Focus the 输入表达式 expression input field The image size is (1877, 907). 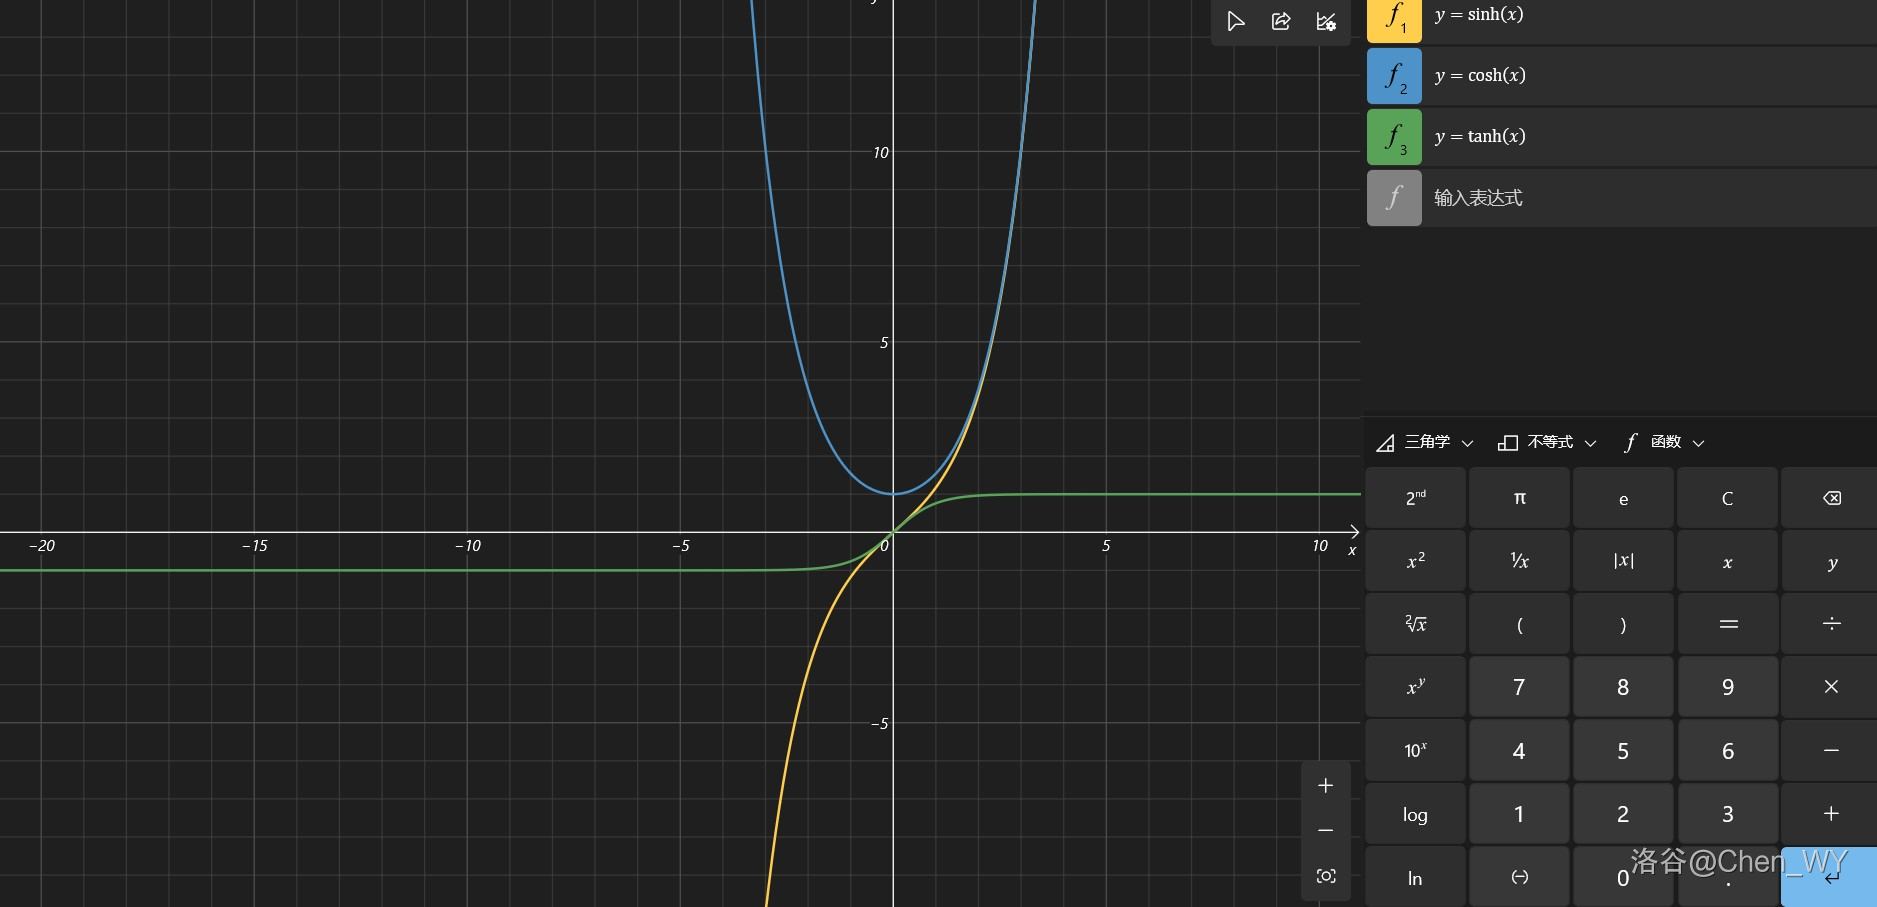(1649, 198)
